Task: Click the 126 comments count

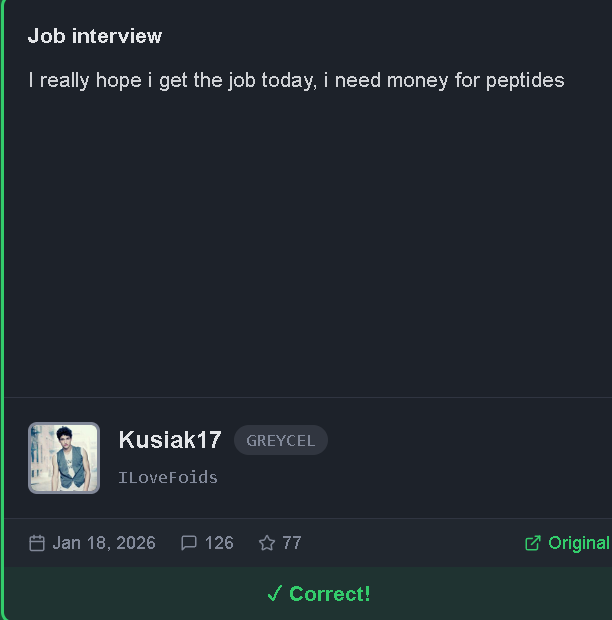Action: point(219,543)
